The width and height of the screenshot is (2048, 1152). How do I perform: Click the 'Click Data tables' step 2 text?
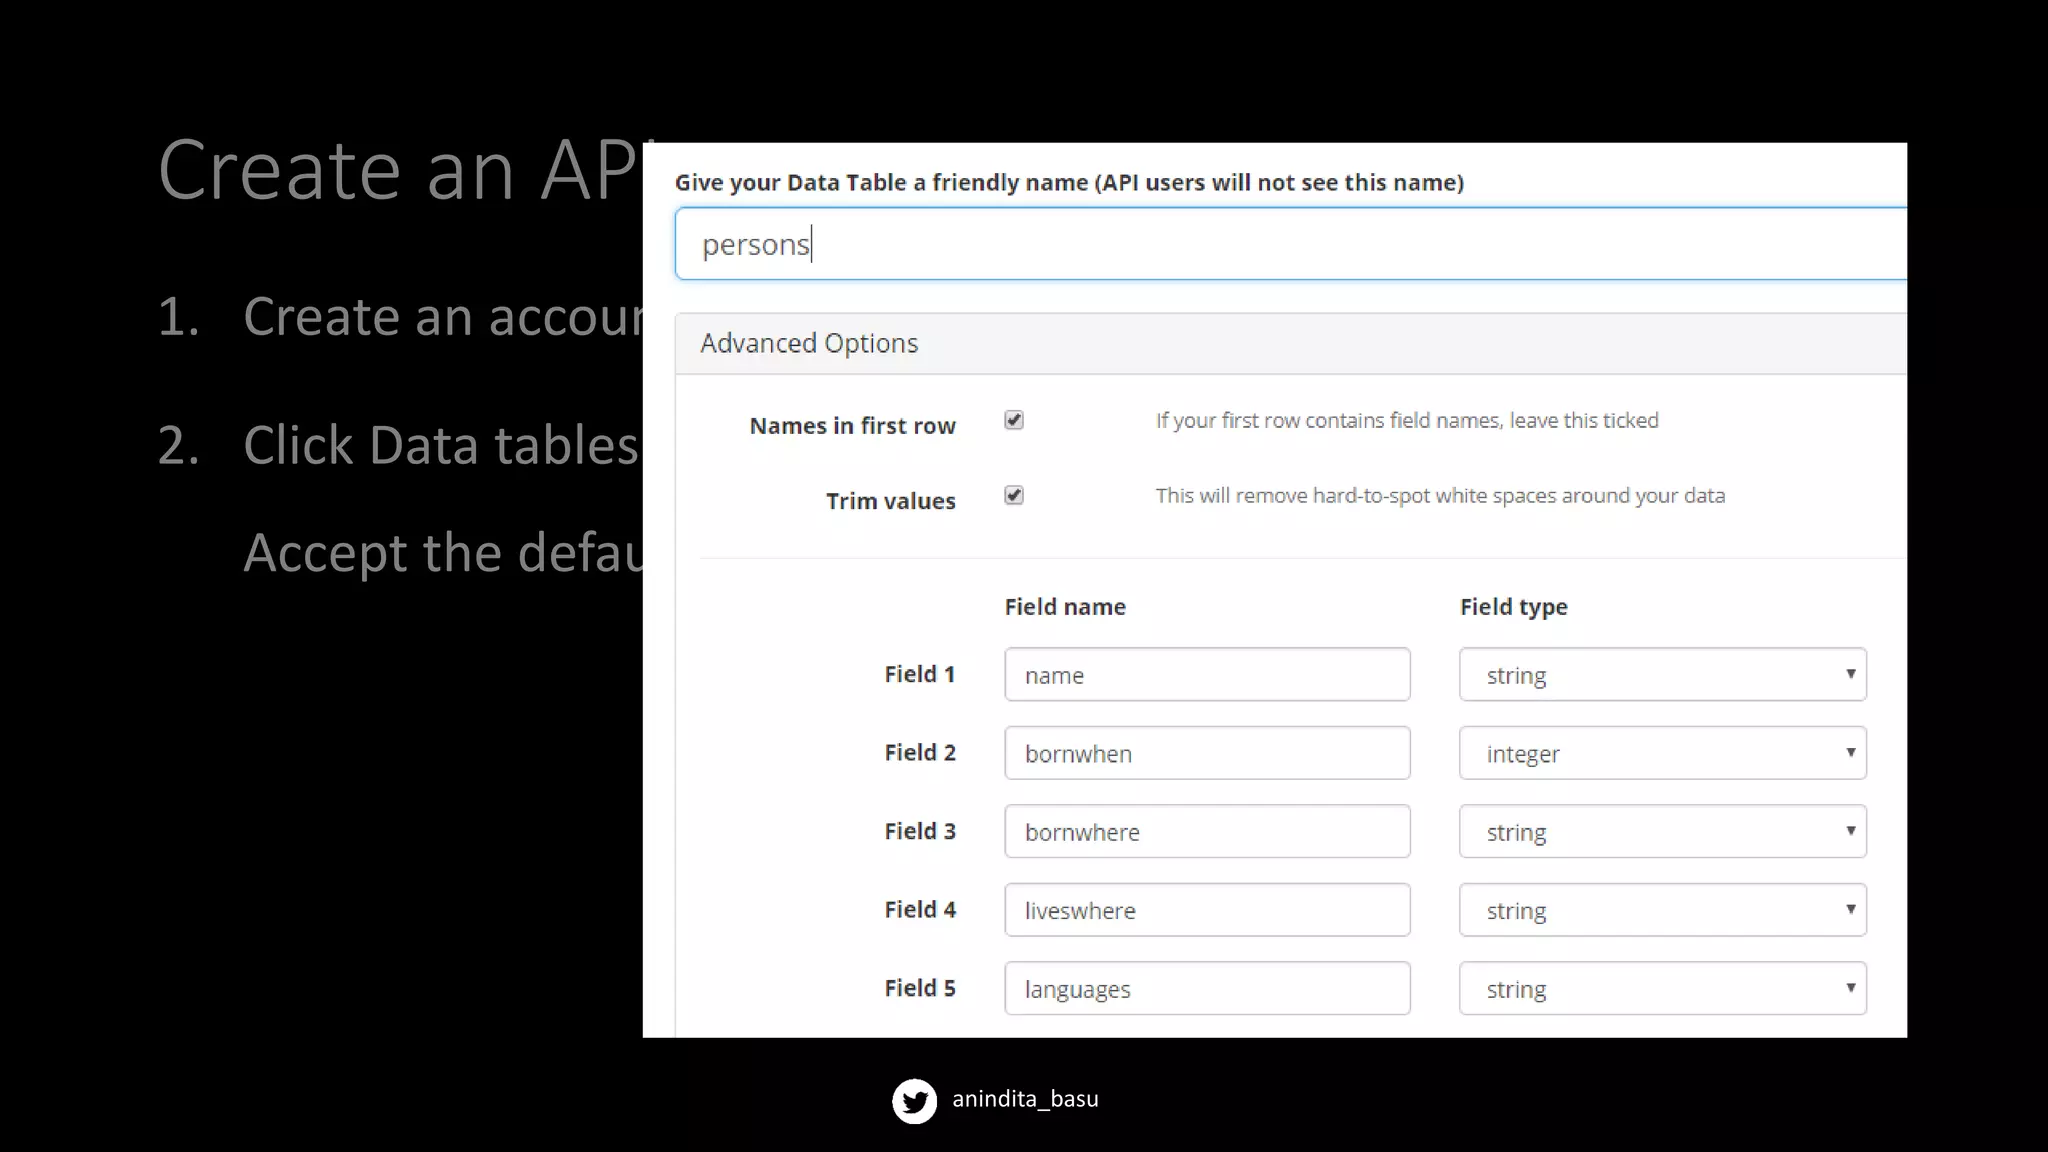(440, 445)
